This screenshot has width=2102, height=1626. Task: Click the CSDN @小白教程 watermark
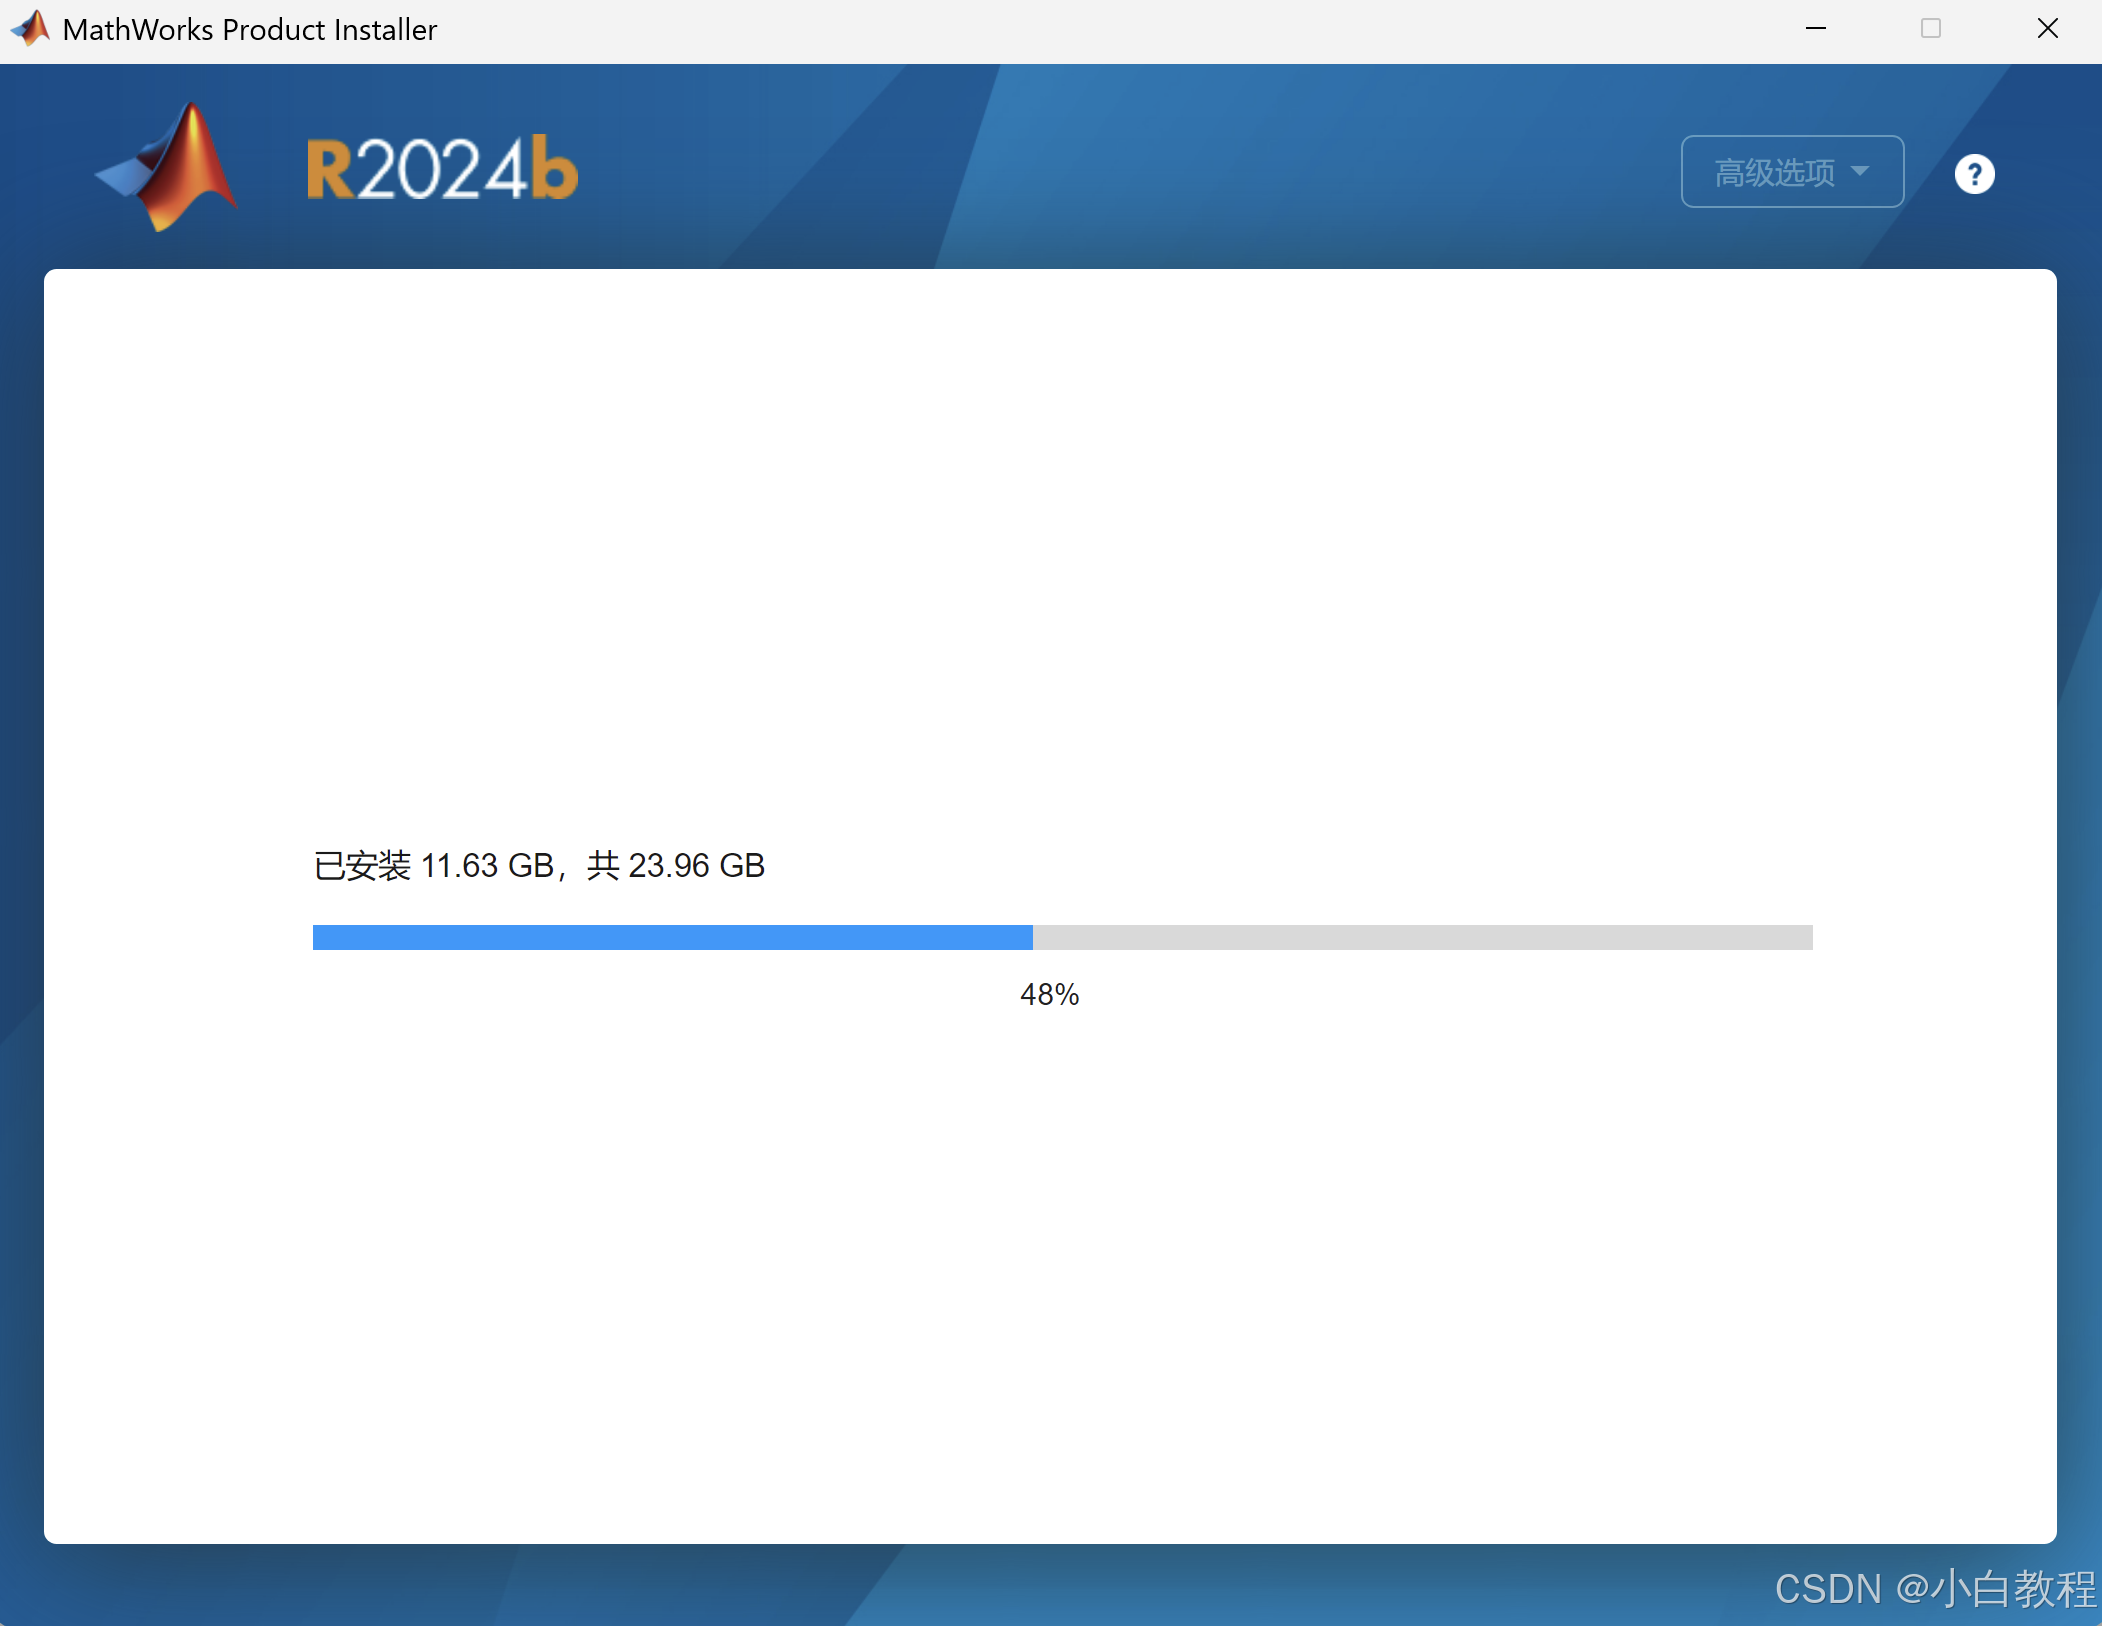[1934, 1588]
